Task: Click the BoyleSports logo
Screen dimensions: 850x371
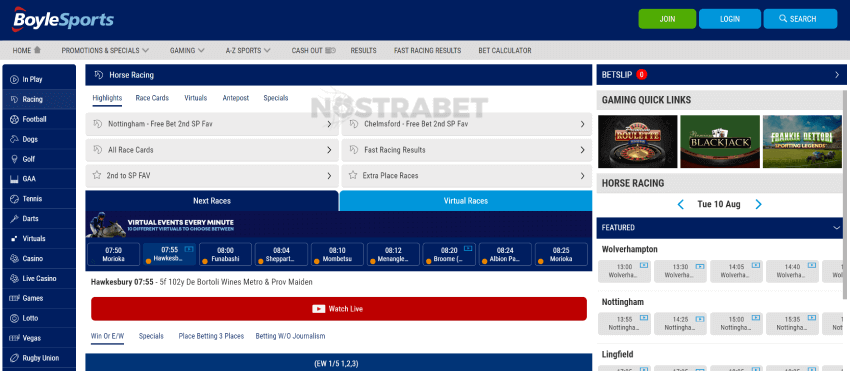Action: [x=63, y=20]
